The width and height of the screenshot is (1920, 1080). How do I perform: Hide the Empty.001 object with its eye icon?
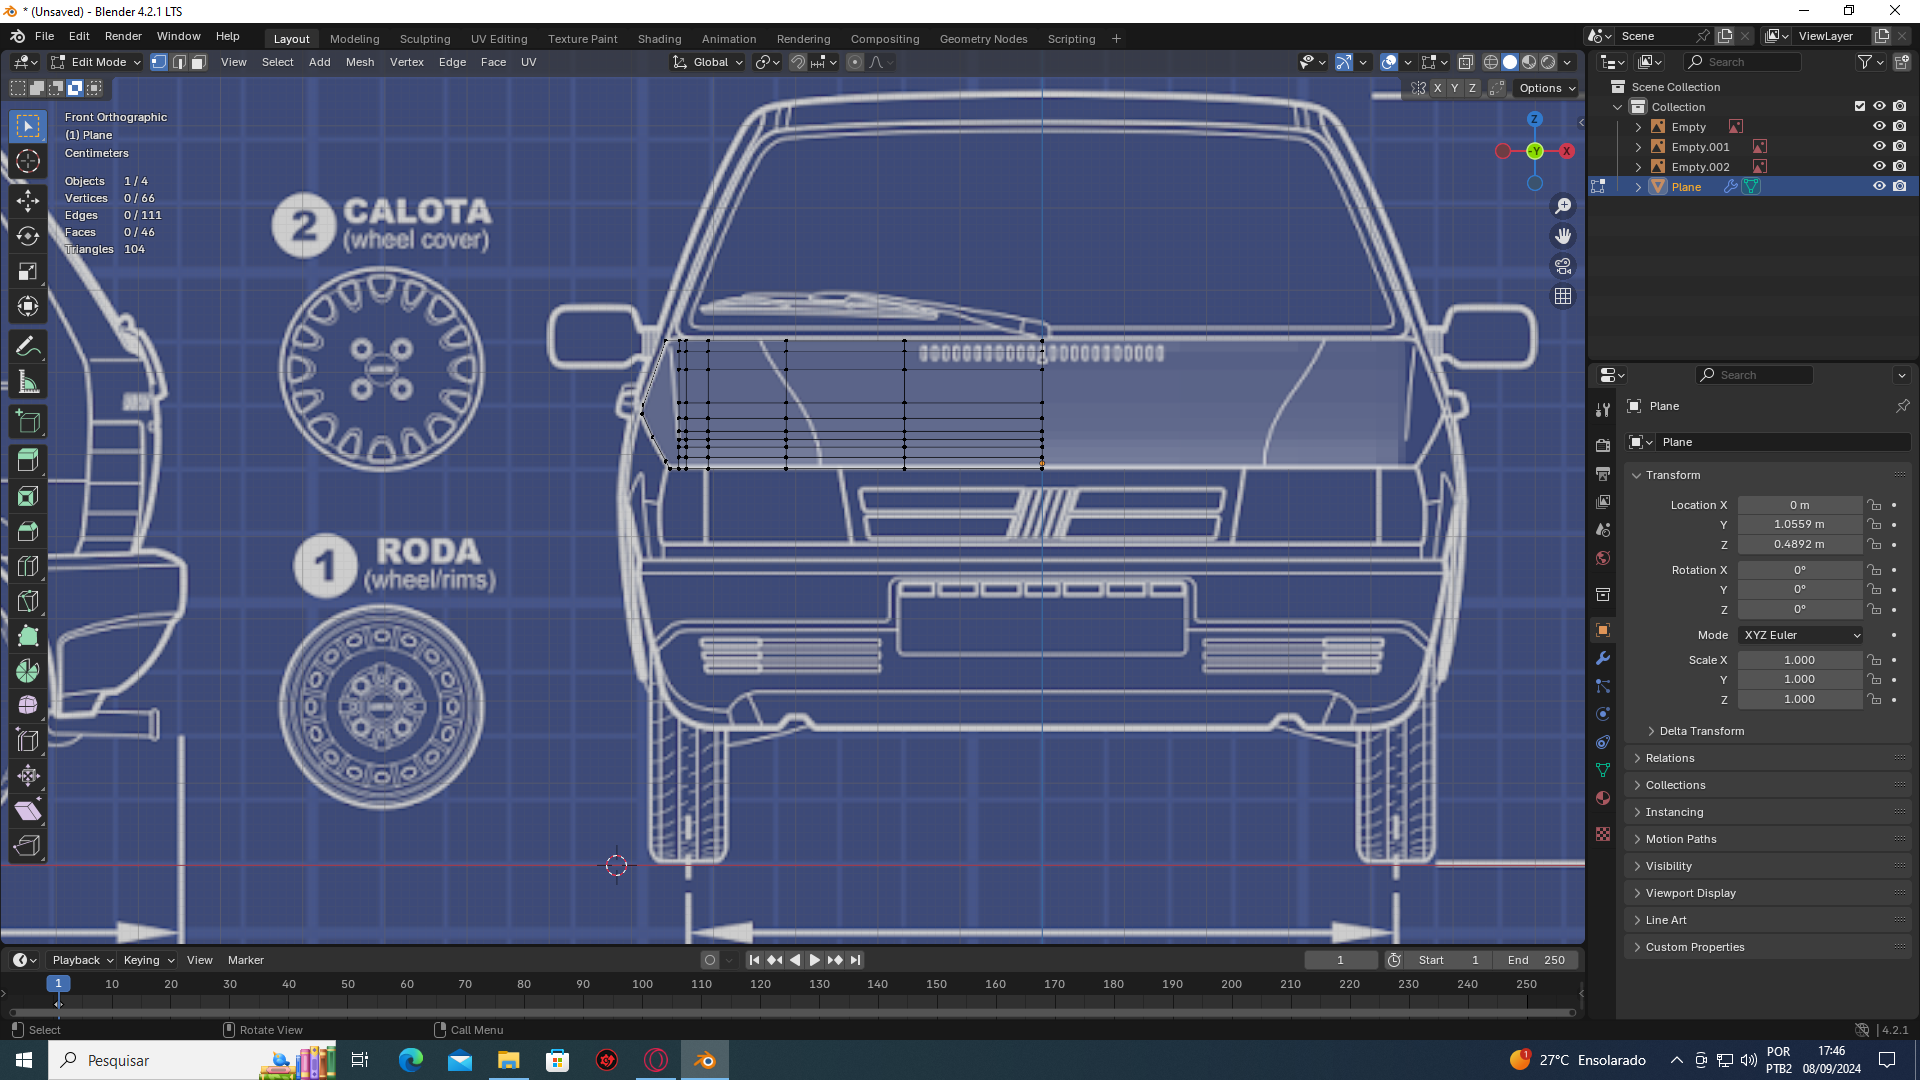tap(1879, 147)
